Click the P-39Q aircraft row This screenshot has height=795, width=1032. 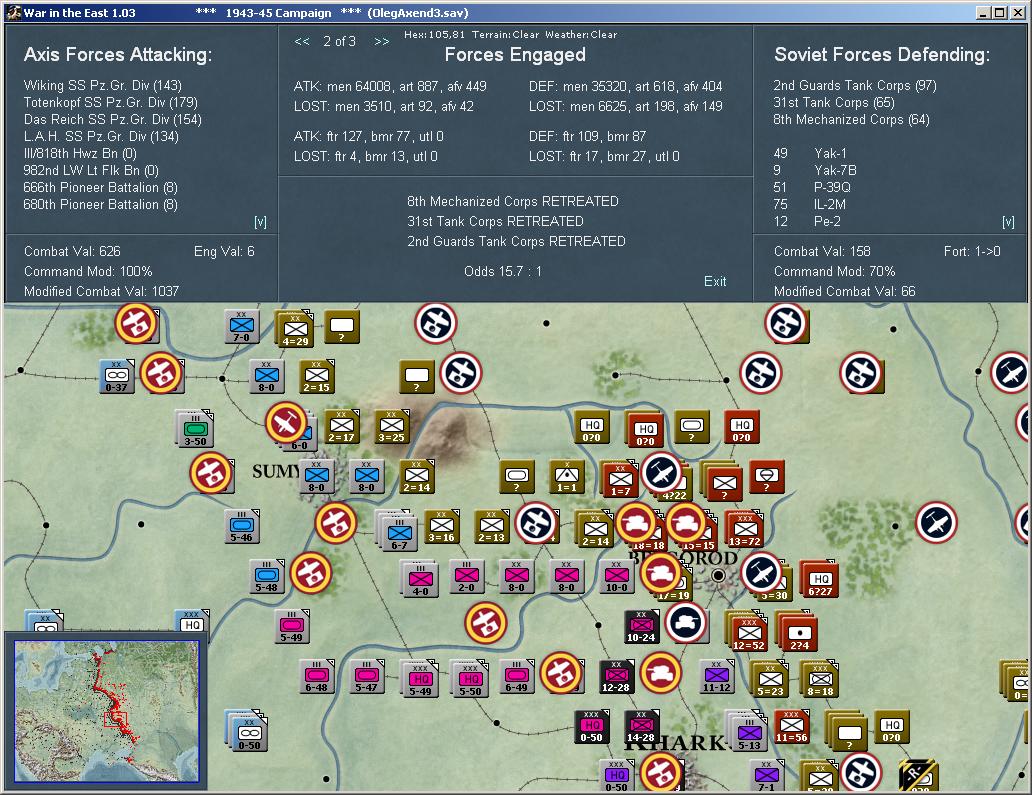[812, 188]
